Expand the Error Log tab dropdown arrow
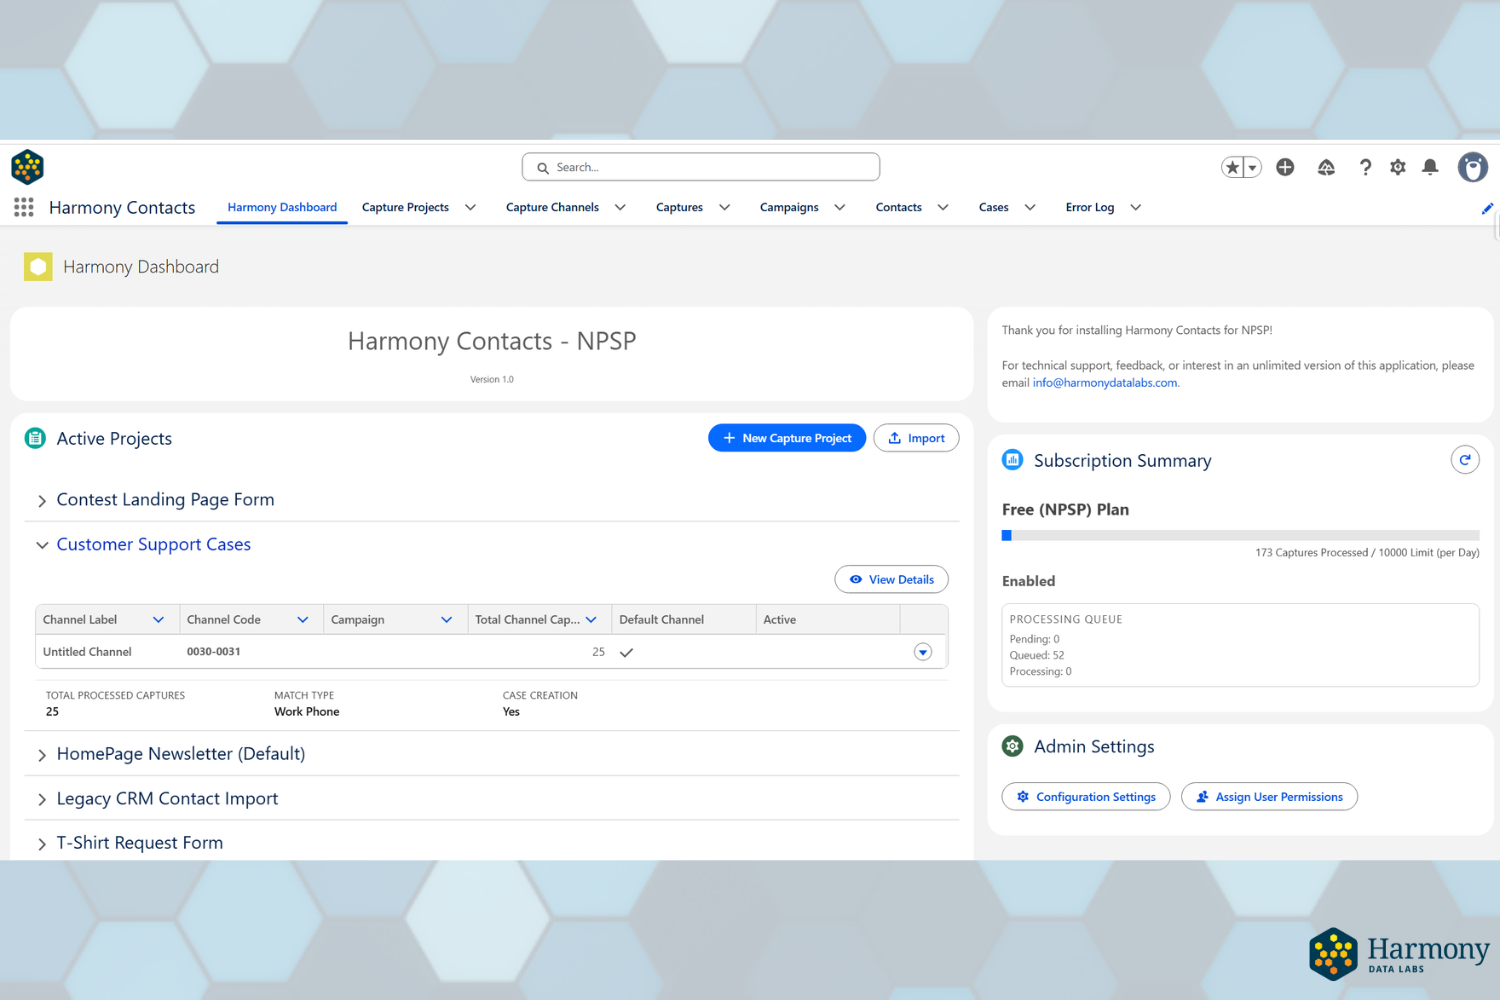 [x=1135, y=208]
